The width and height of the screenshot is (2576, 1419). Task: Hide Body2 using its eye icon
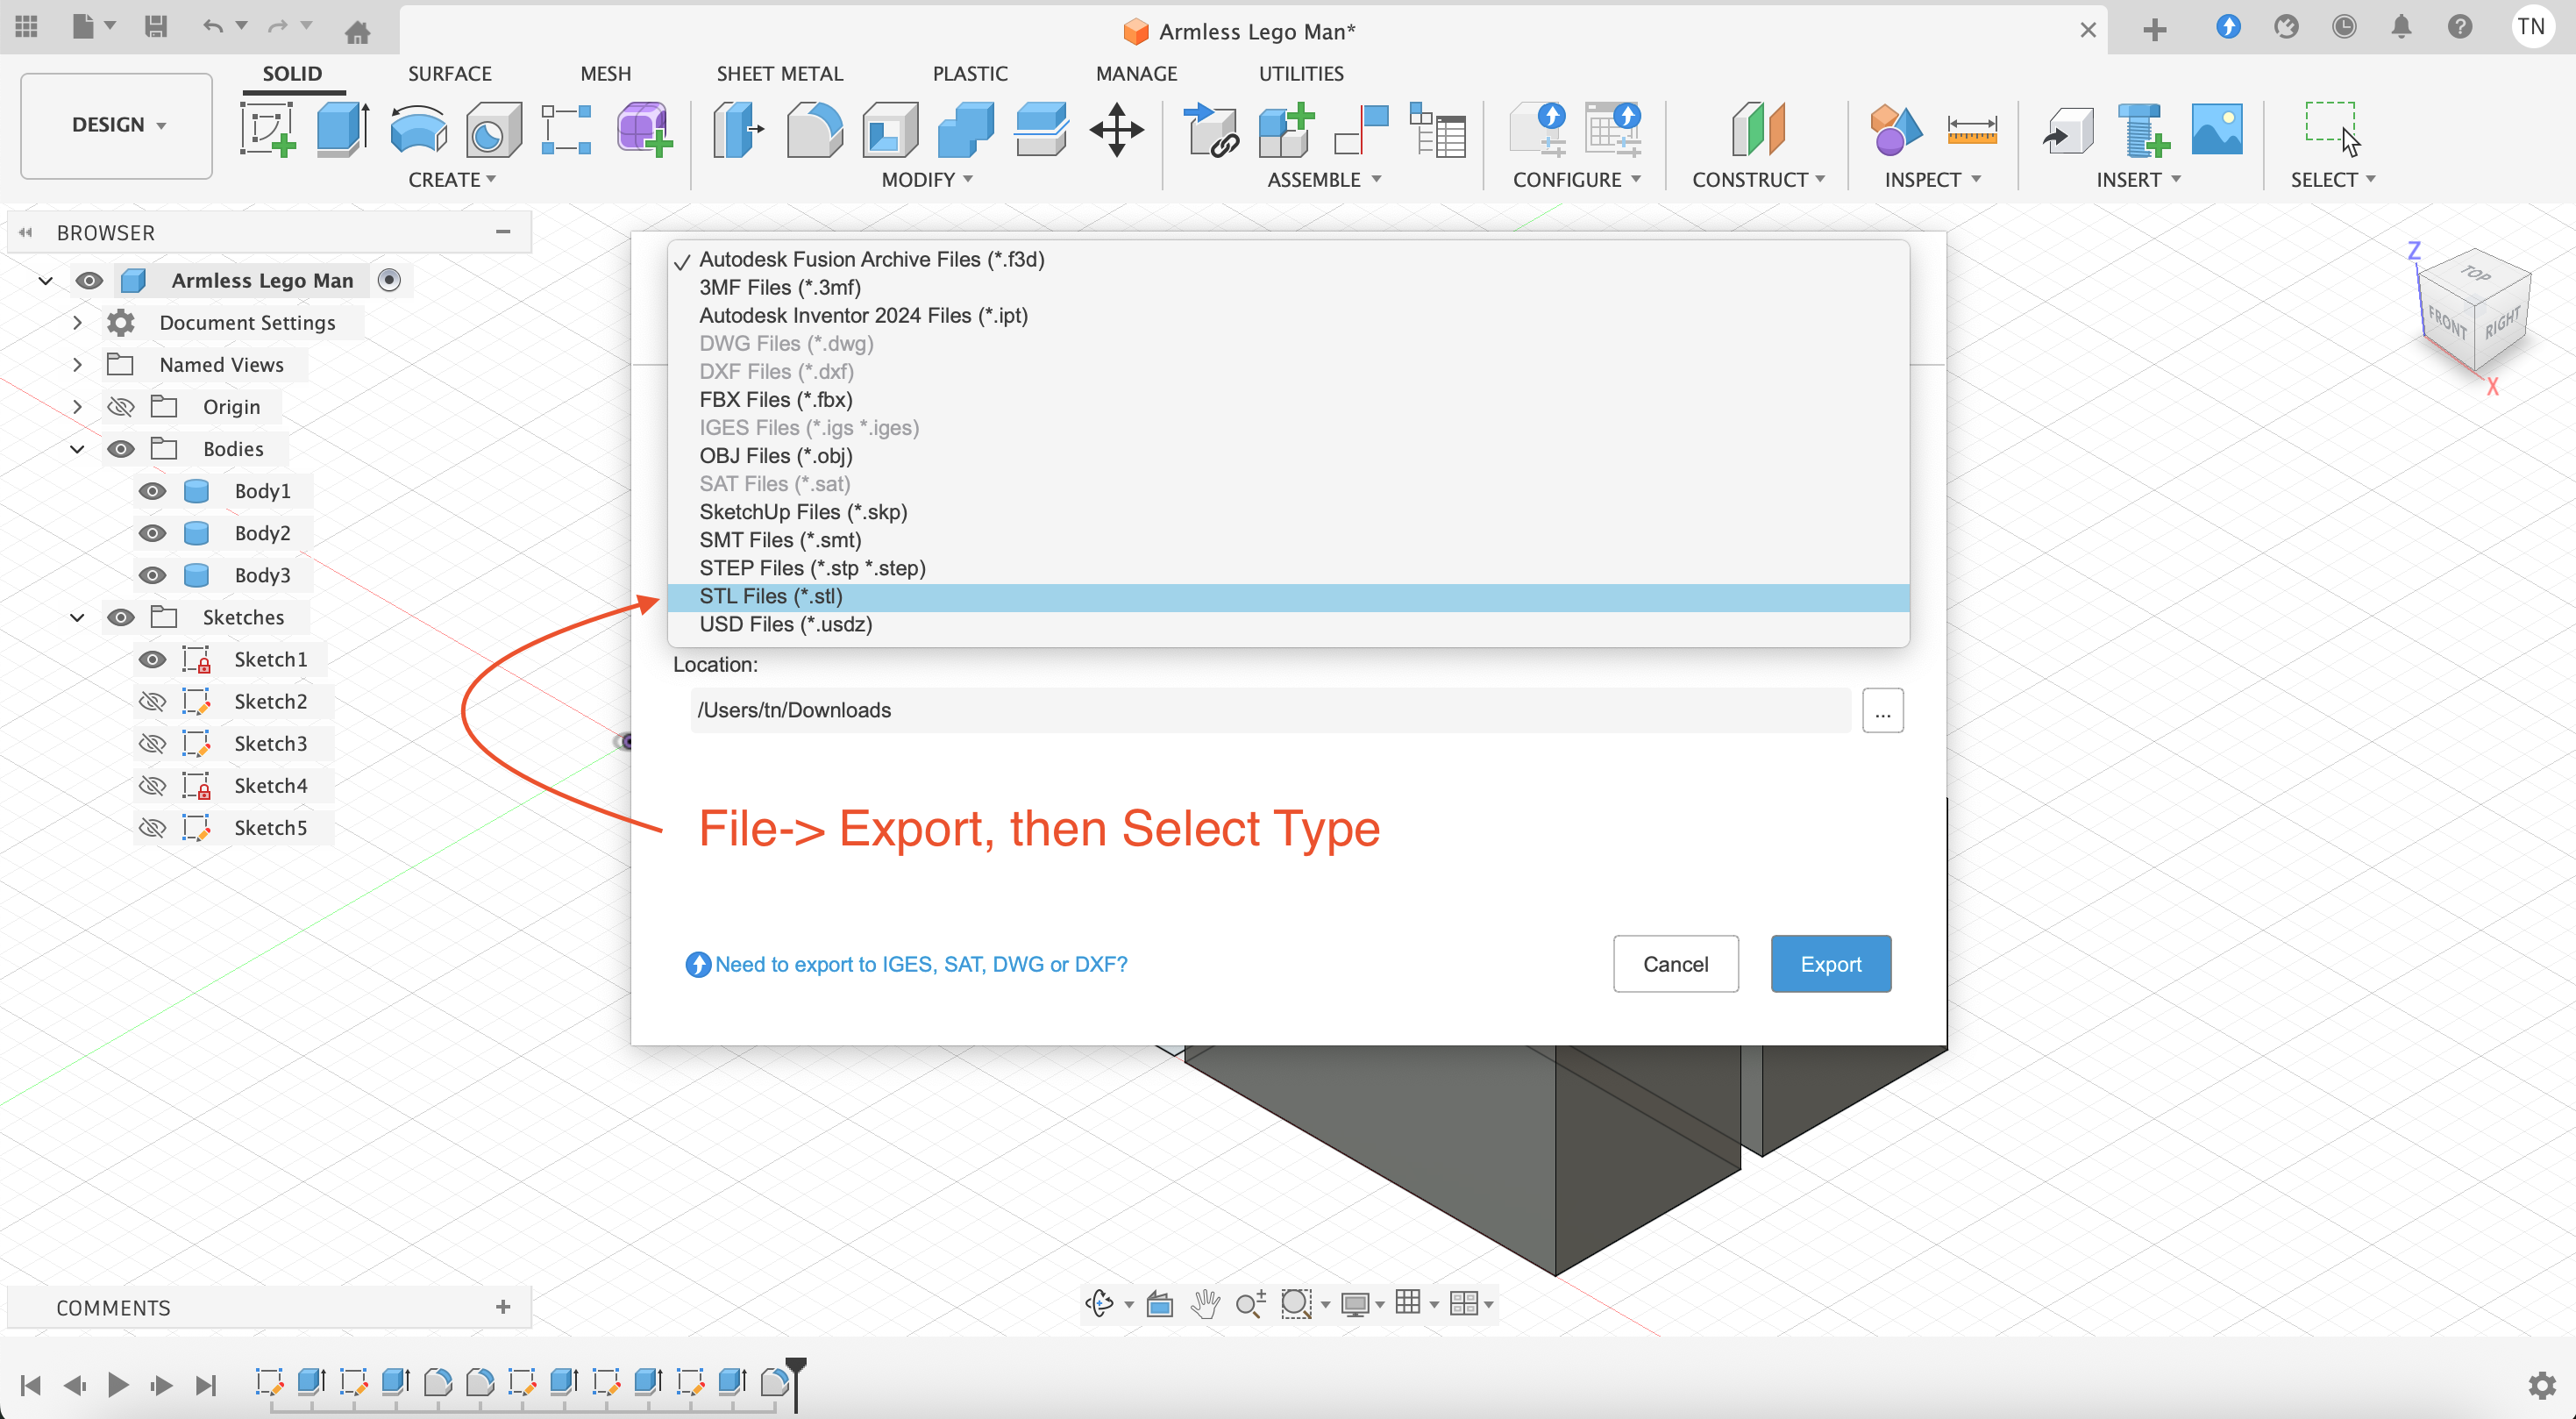152,533
